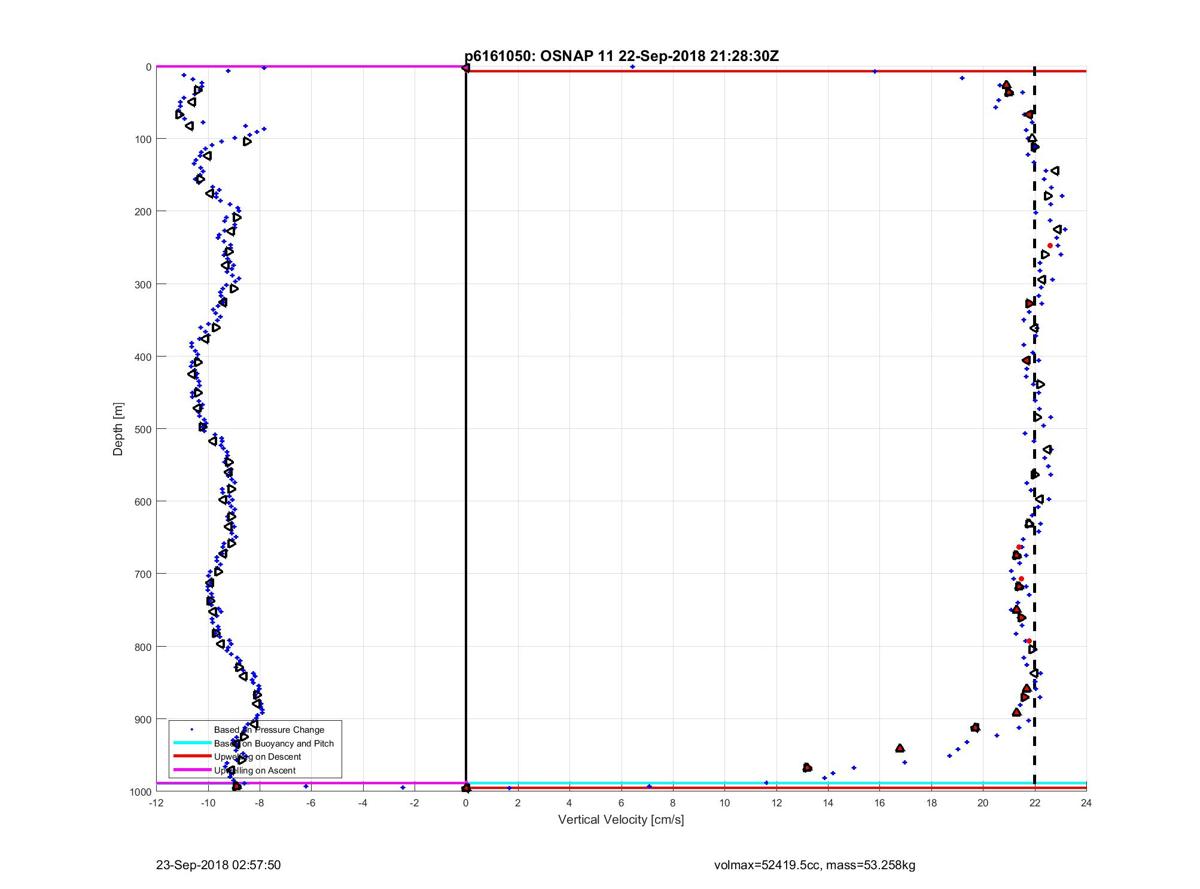Click the cyan horizontal line near 990 m depth
Screen dimensions: 1200x889
click(776, 783)
